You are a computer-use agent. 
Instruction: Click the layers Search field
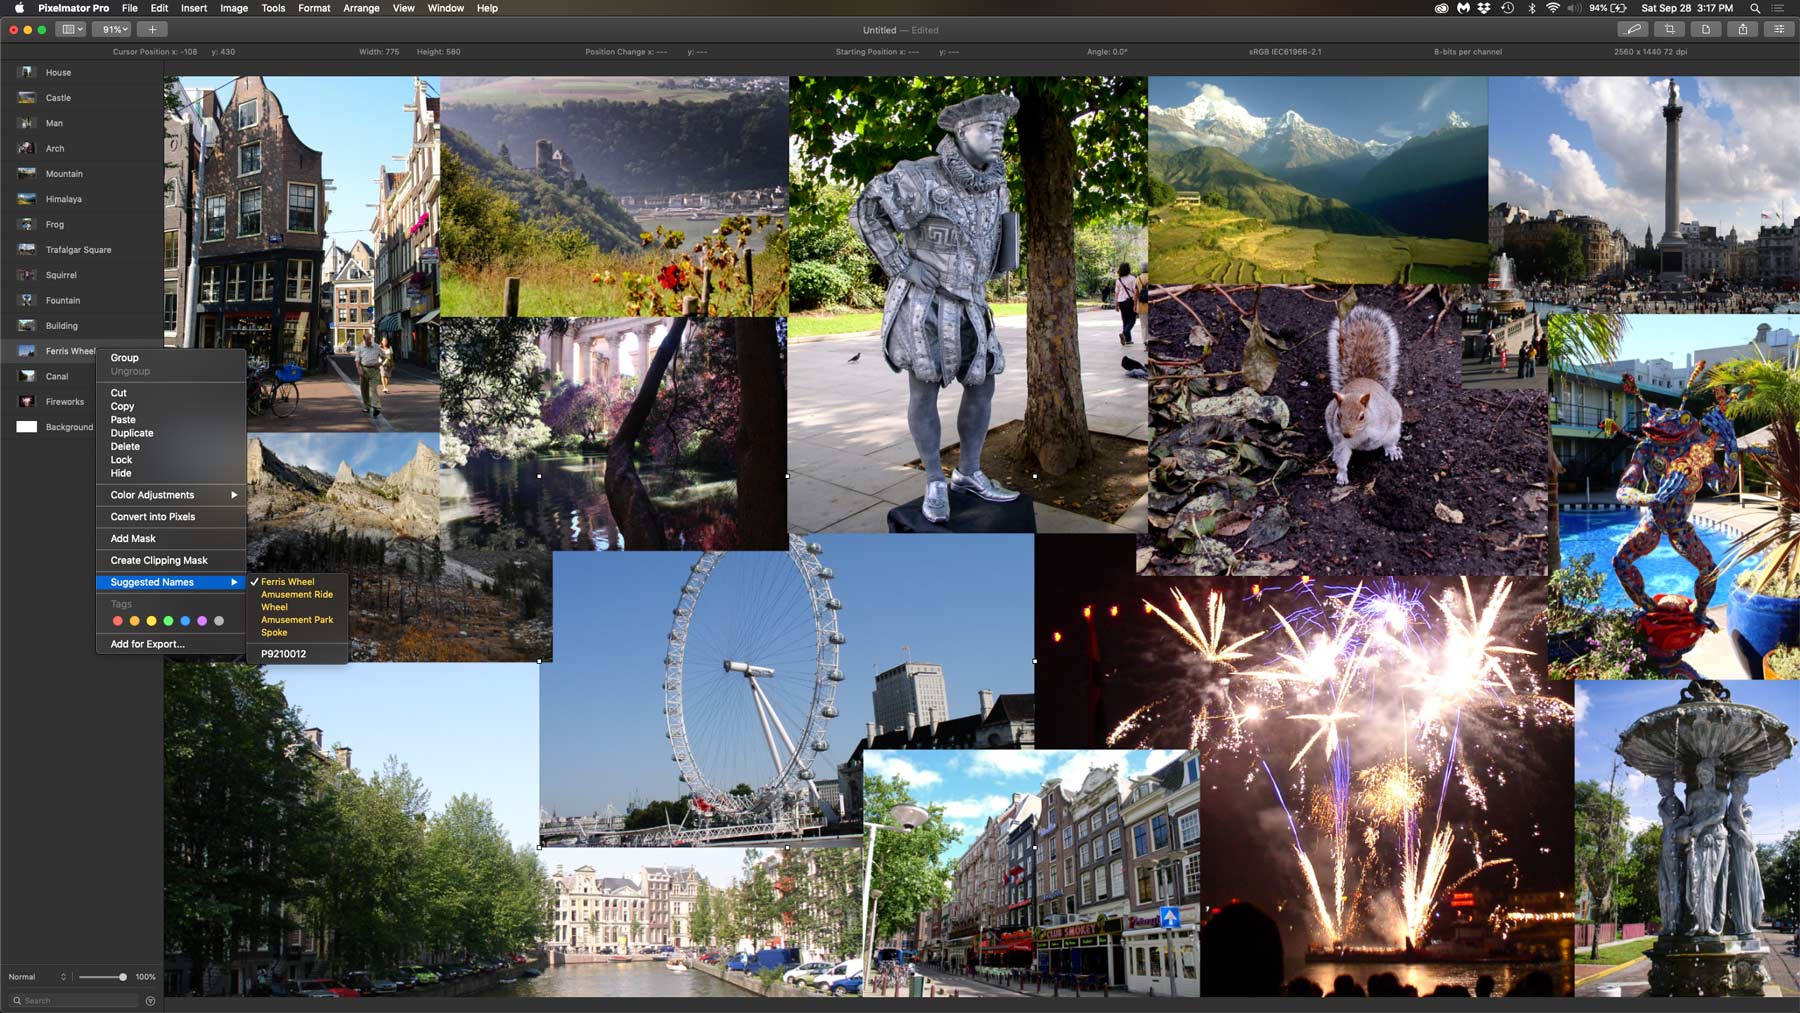75,1000
